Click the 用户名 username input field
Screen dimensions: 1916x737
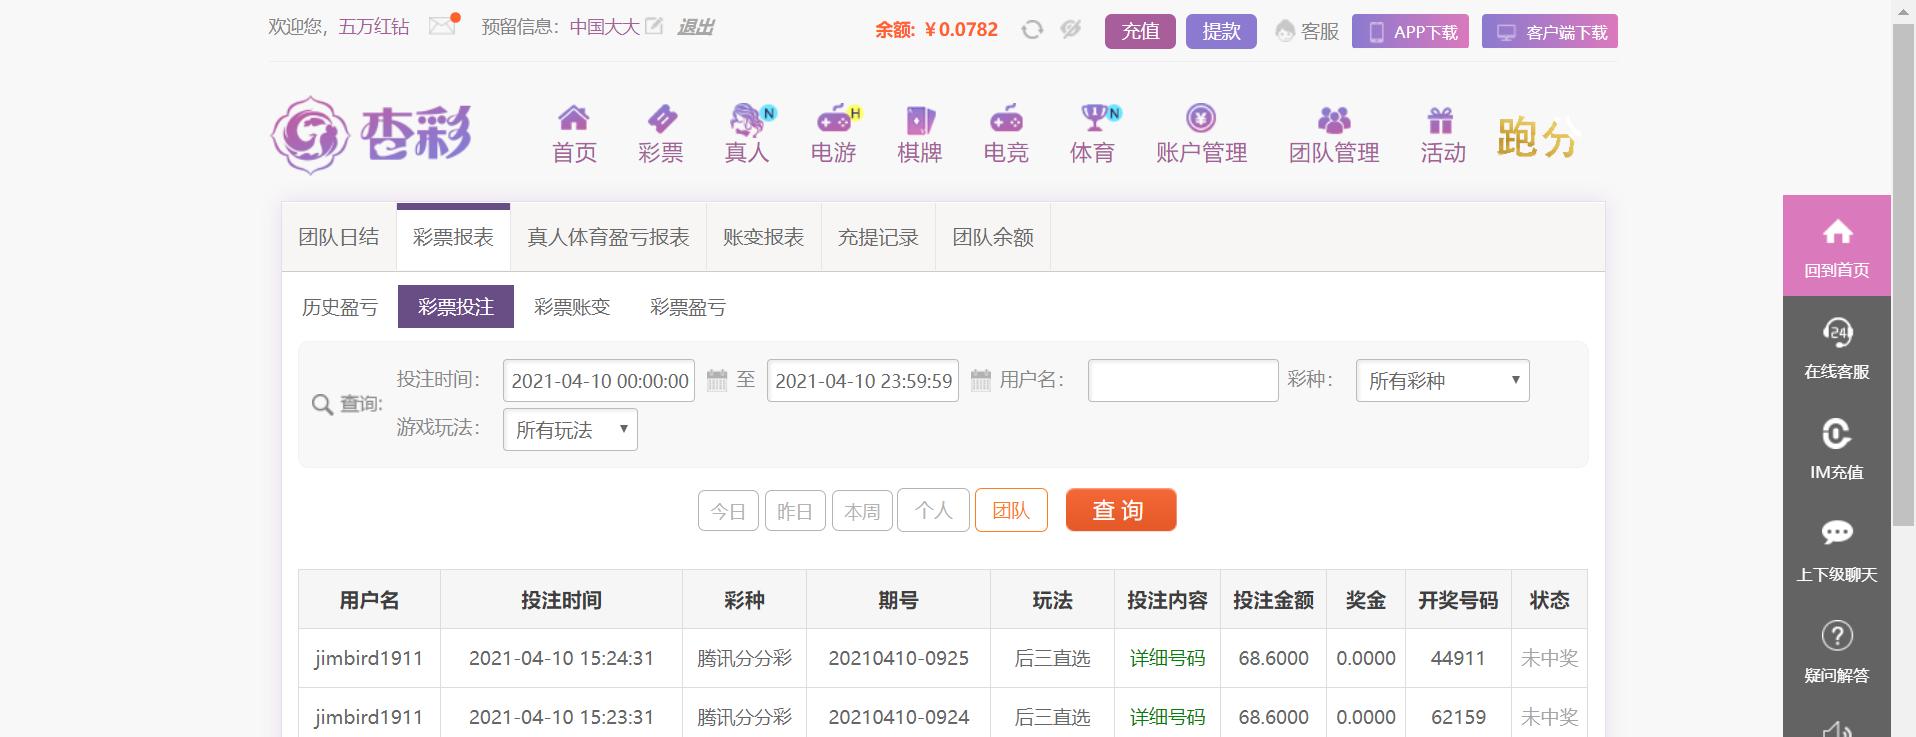coord(1183,381)
